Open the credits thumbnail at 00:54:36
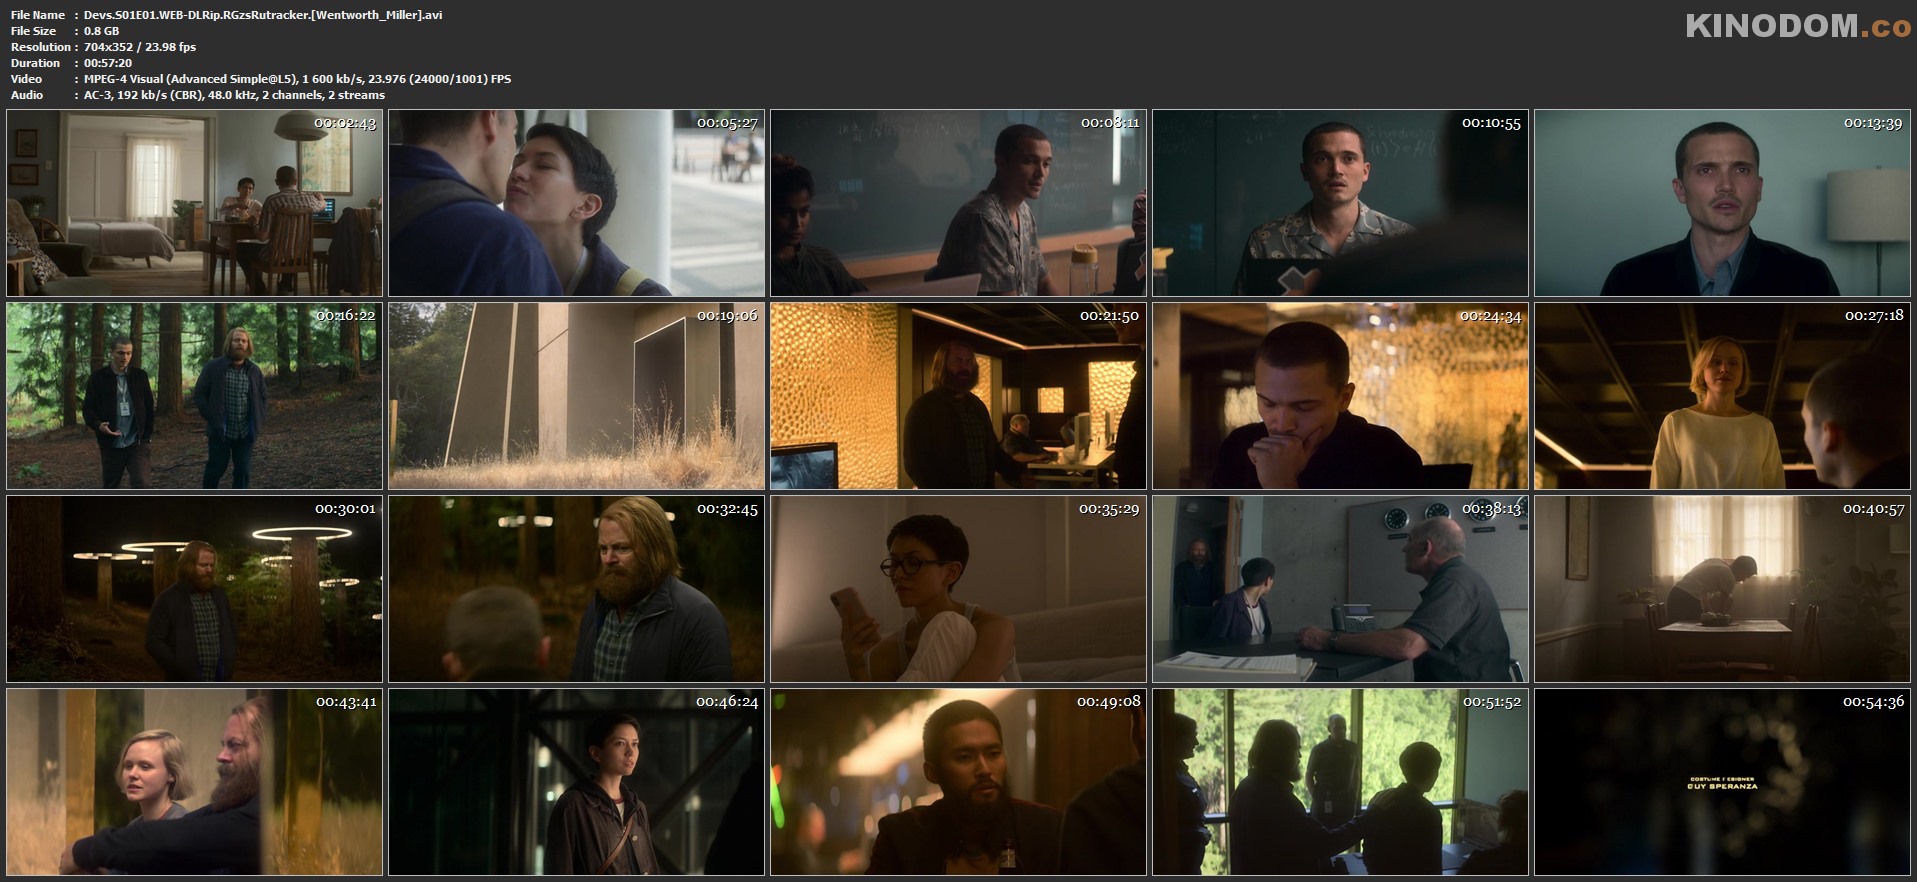This screenshot has width=1917, height=882. (1723, 782)
